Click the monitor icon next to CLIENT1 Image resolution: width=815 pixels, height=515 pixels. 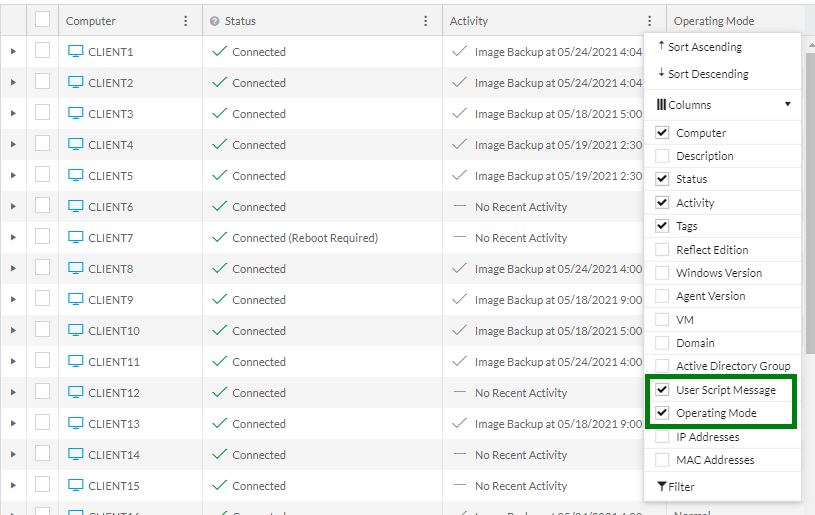75,51
